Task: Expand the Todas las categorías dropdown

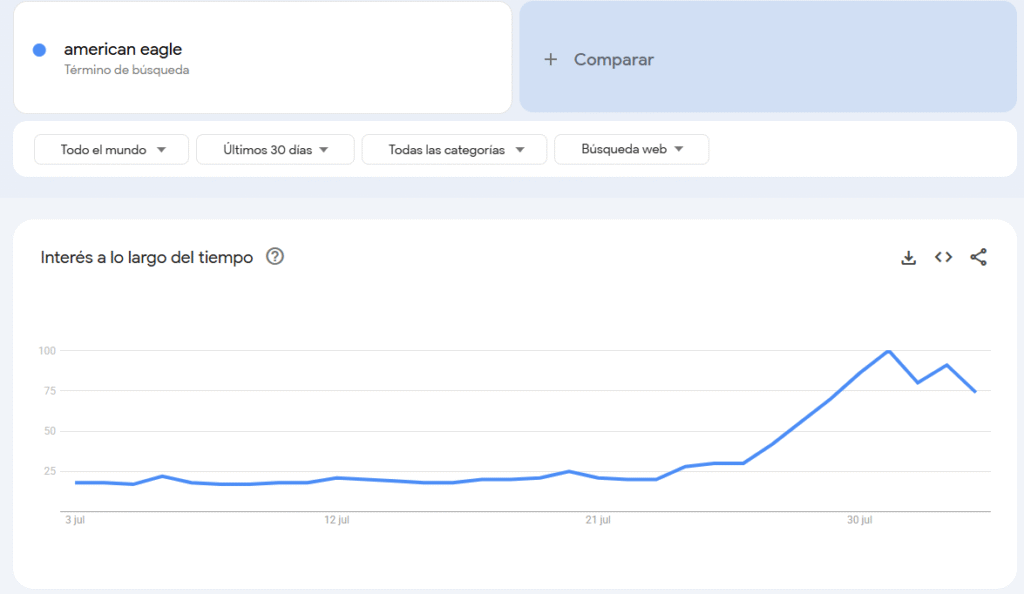Action: 454,149
